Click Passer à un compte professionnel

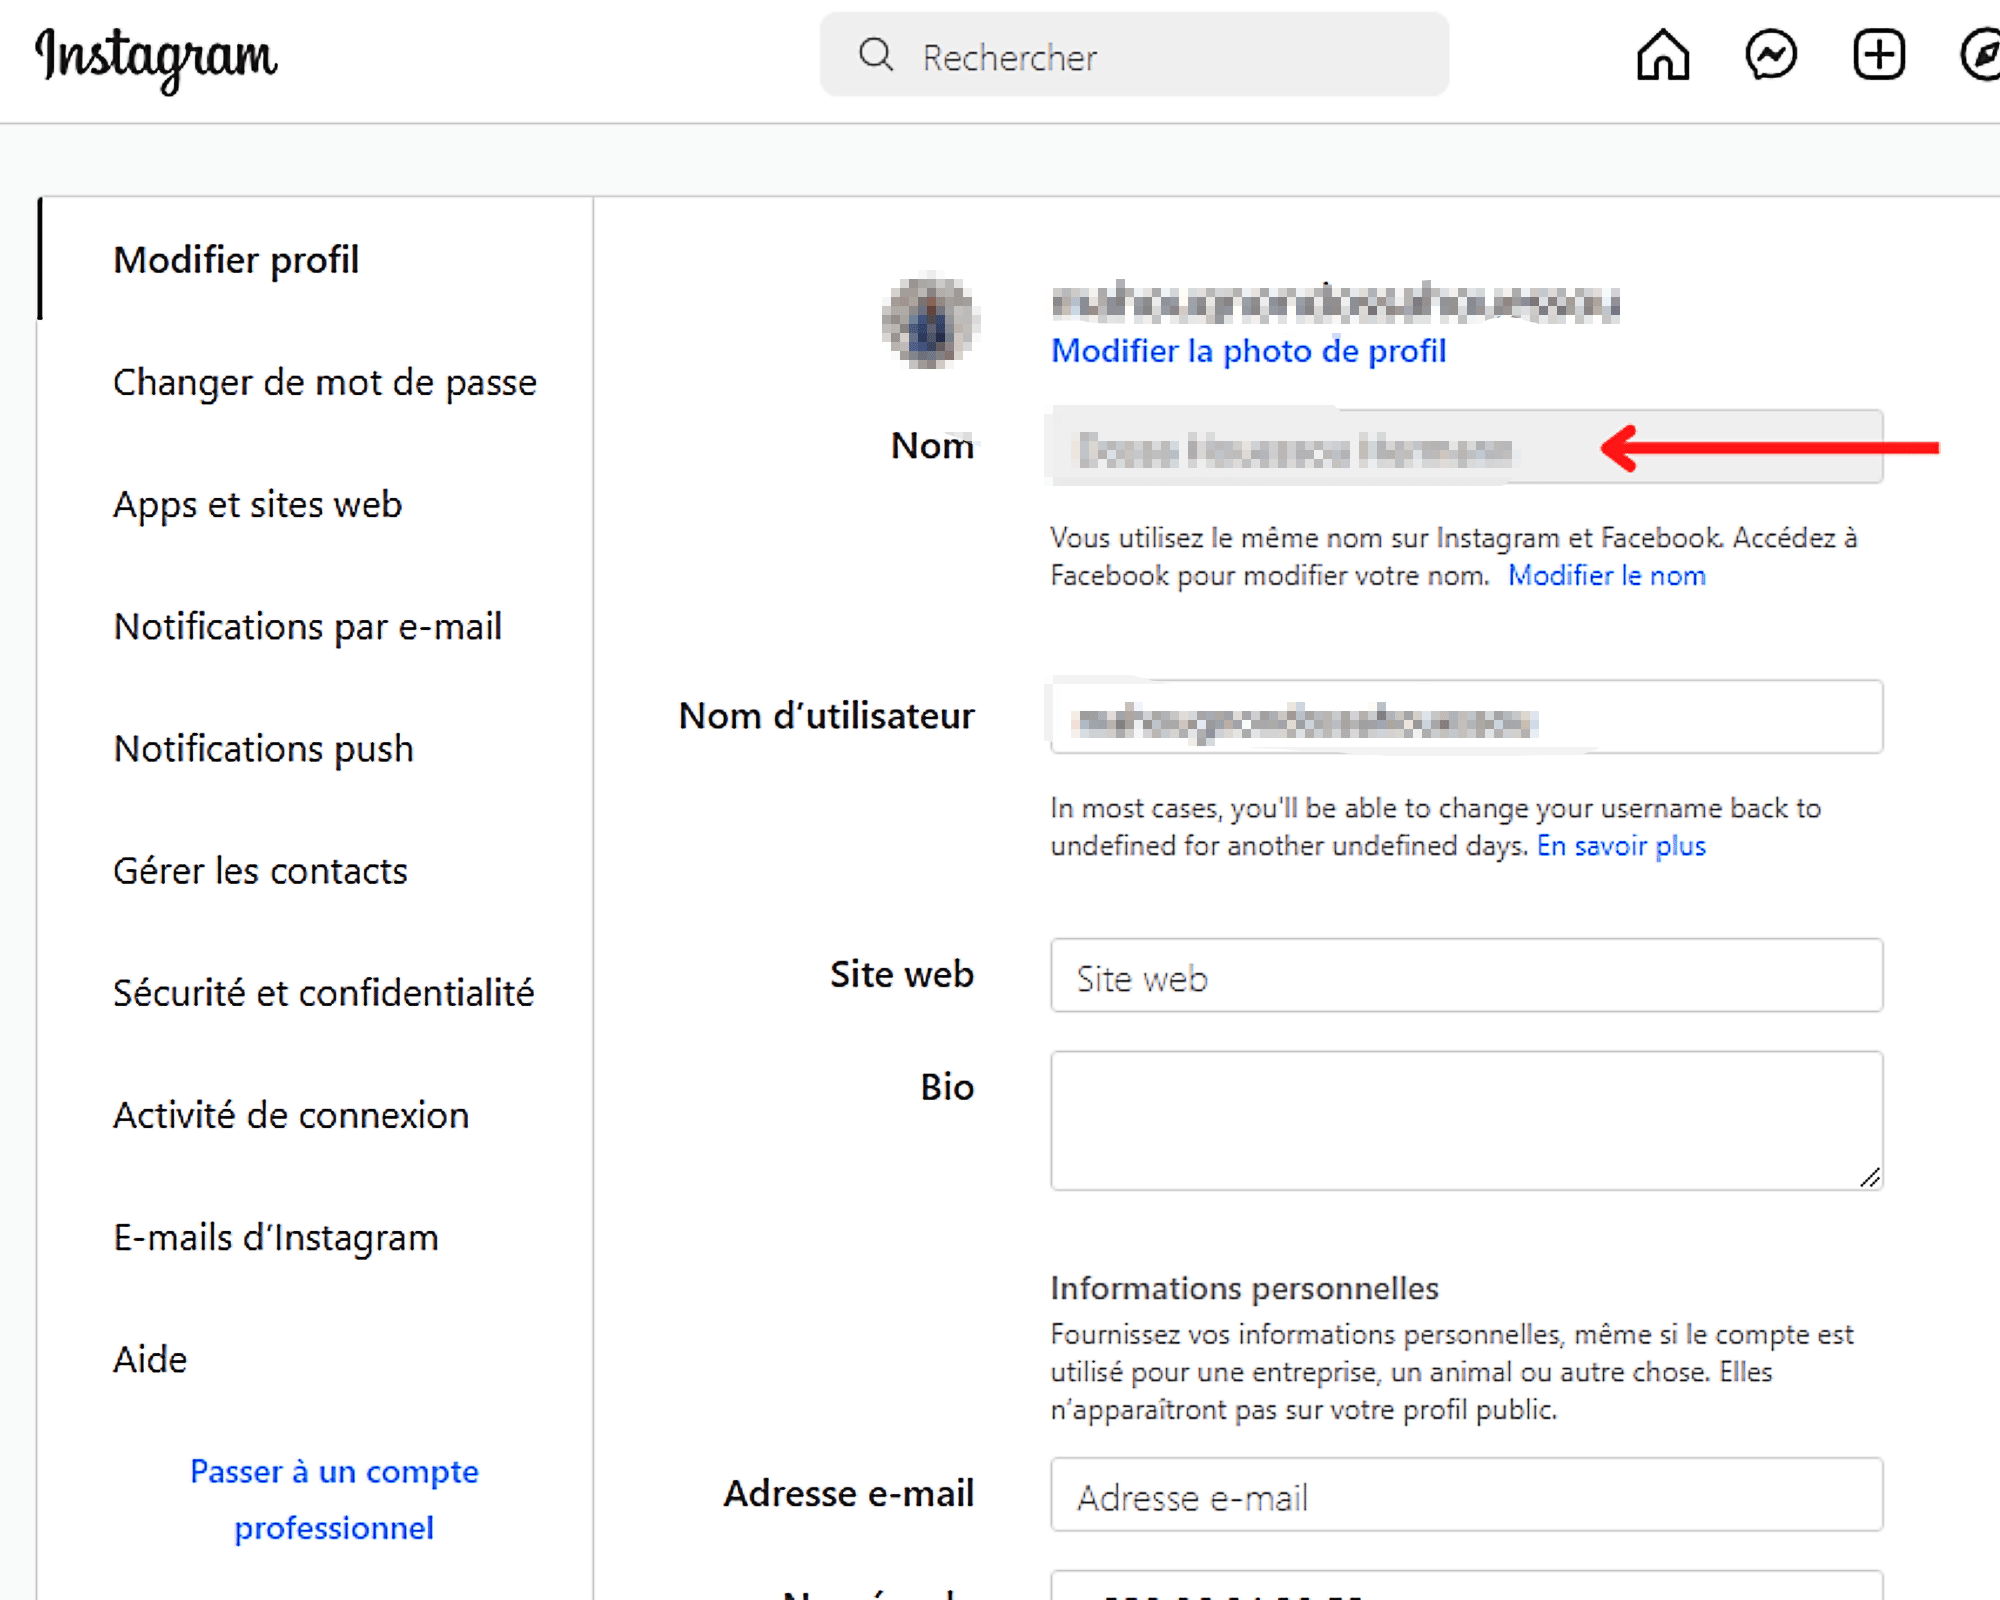coord(334,1500)
